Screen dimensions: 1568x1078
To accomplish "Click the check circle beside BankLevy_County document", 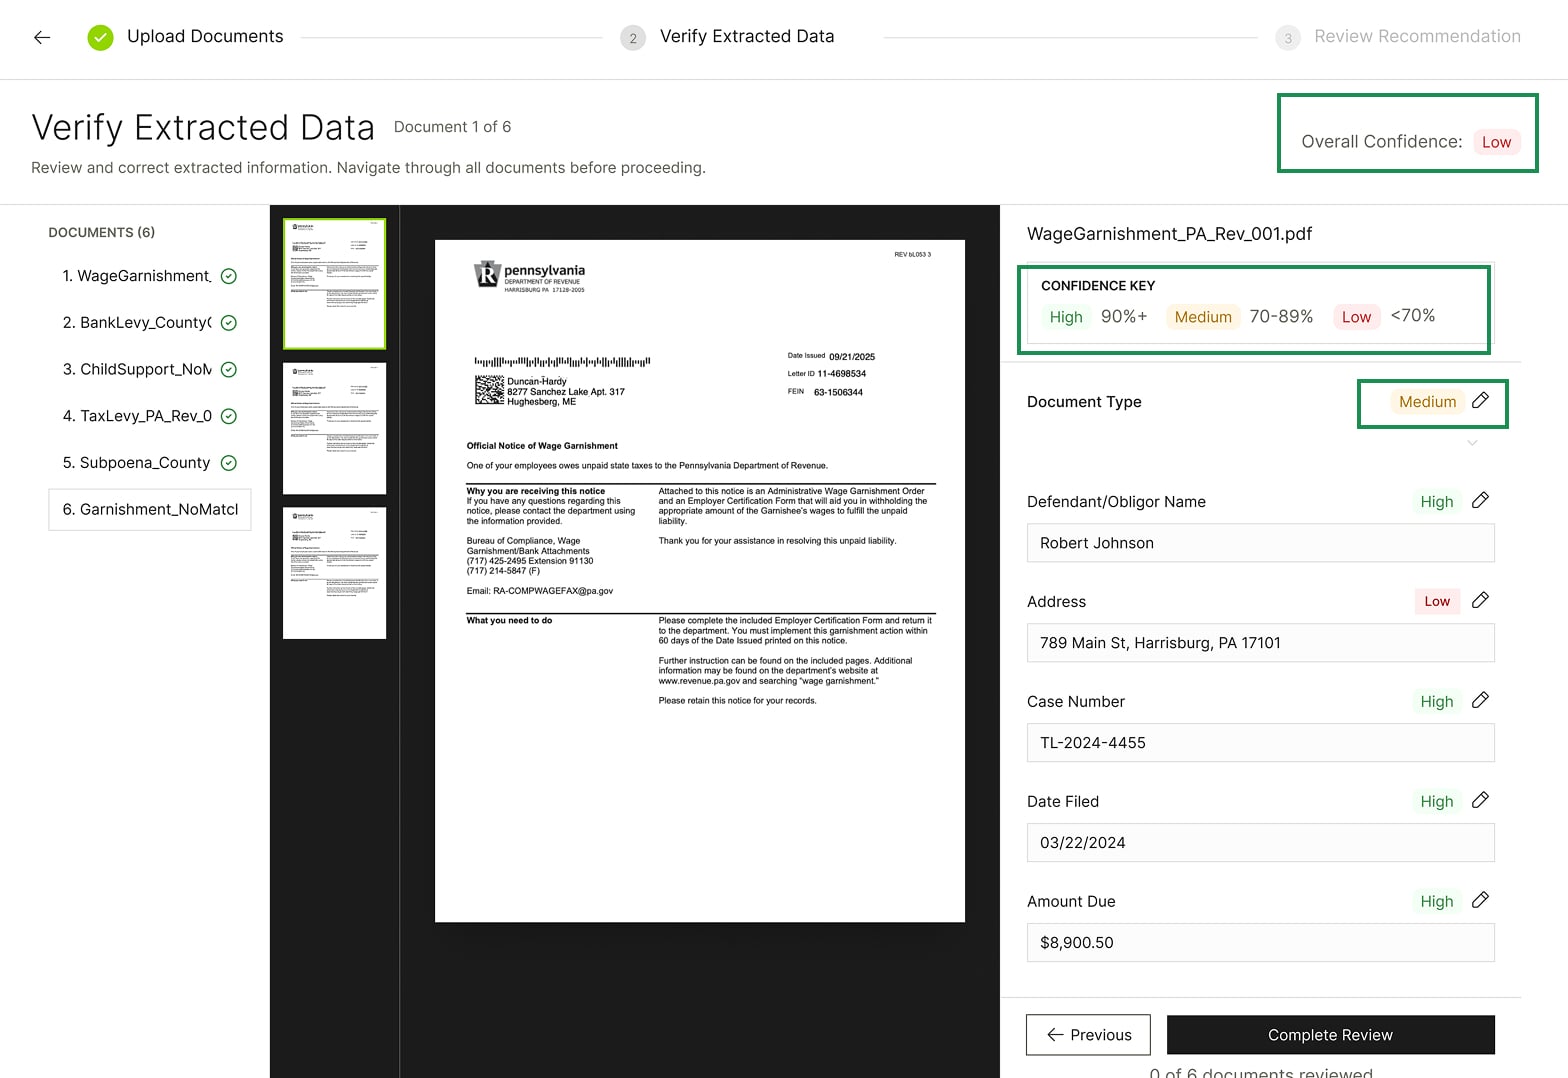I will [228, 323].
